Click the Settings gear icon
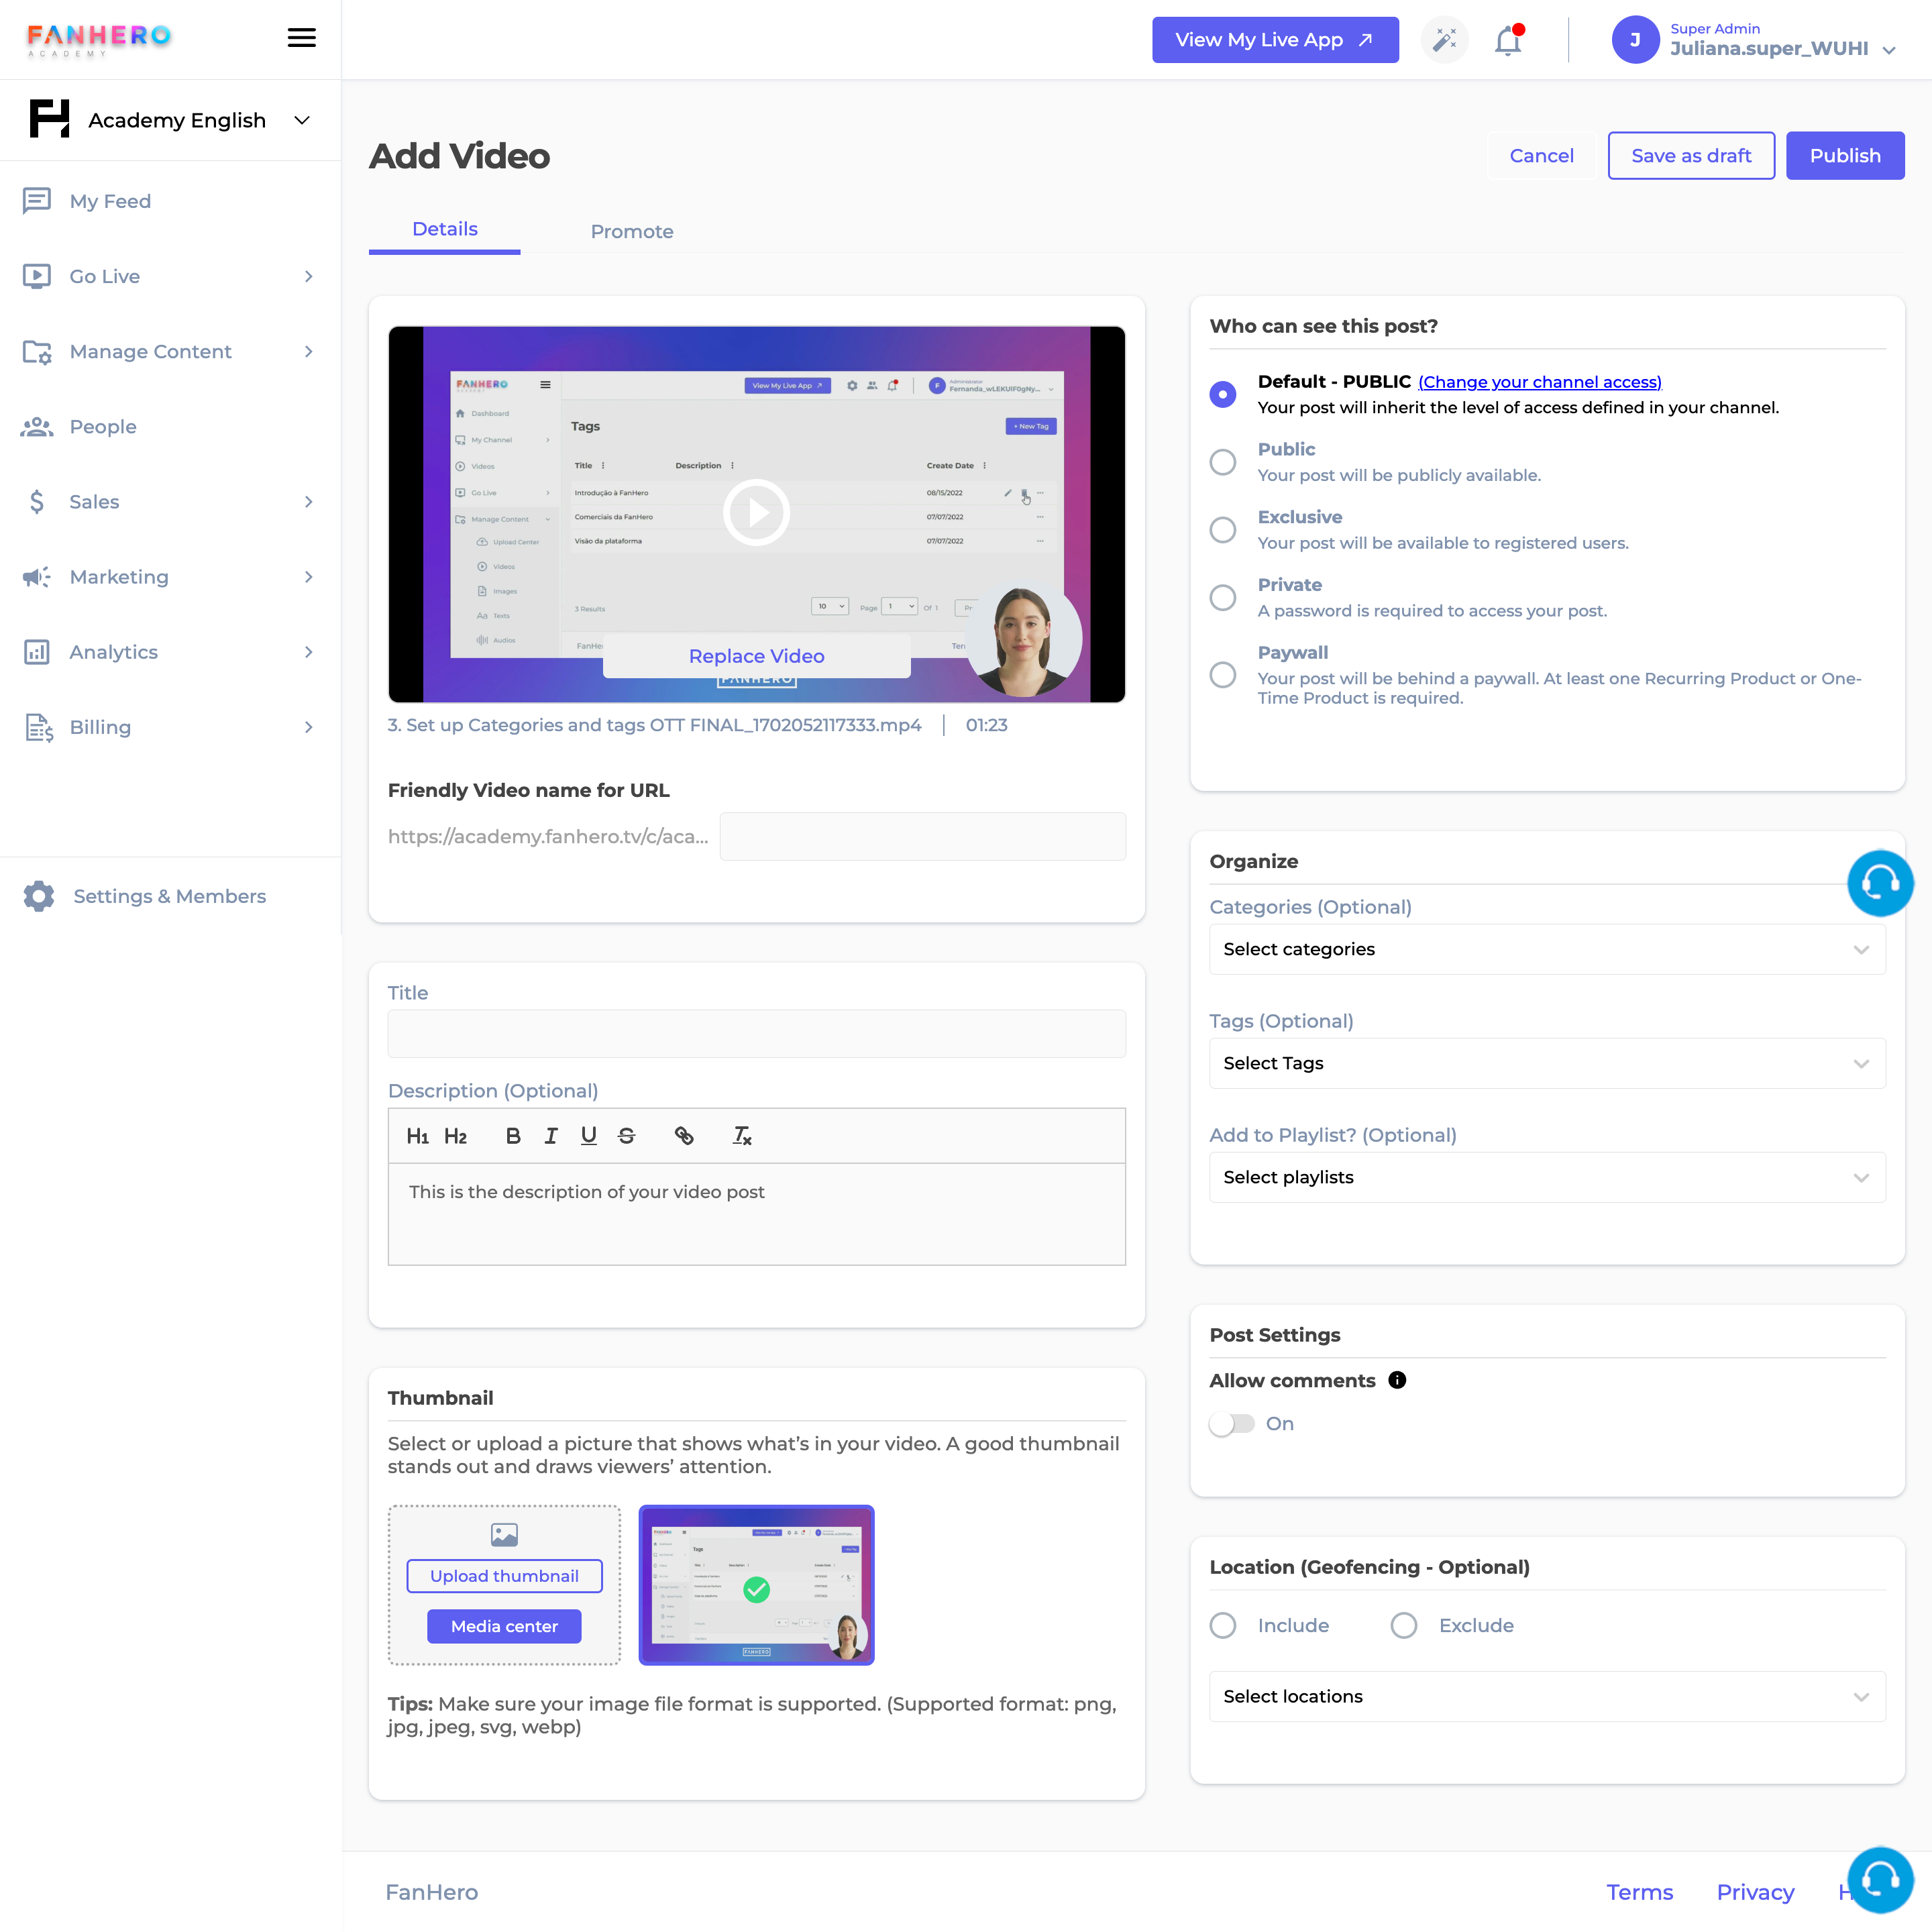Image resolution: width=1932 pixels, height=1932 pixels. pyautogui.click(x=38, y=896)
